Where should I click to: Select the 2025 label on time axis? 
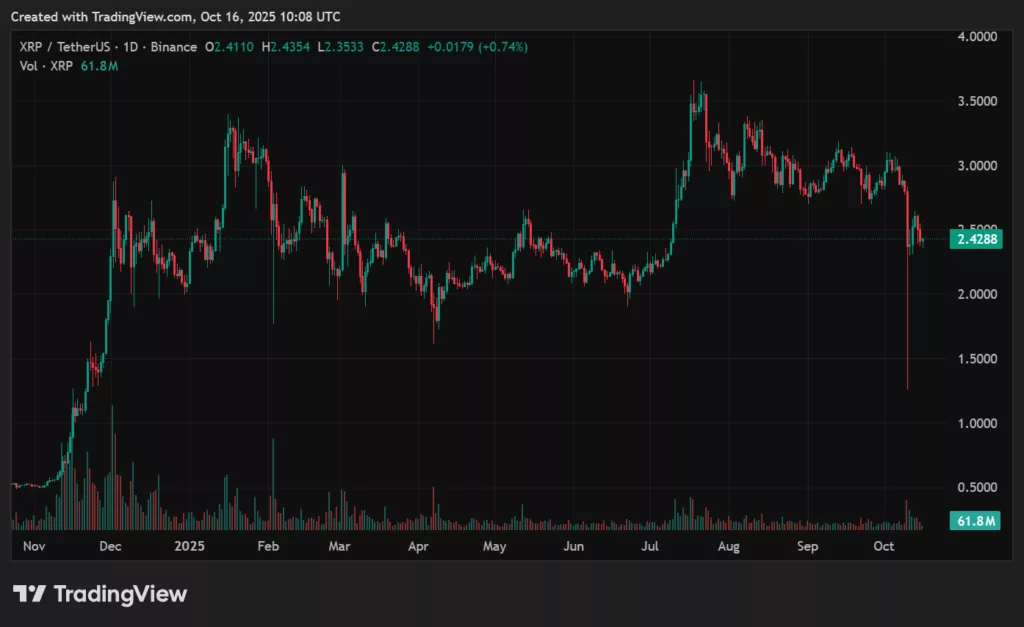tap(189, 547)
